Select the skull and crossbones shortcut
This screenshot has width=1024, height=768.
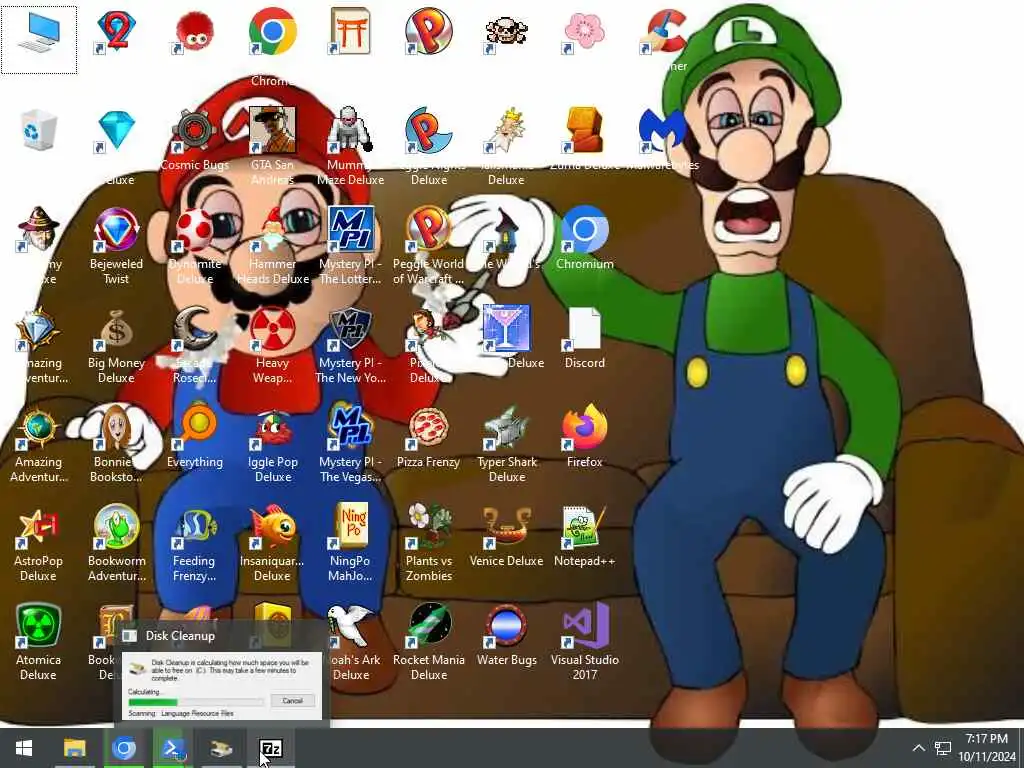click(507, 33)
